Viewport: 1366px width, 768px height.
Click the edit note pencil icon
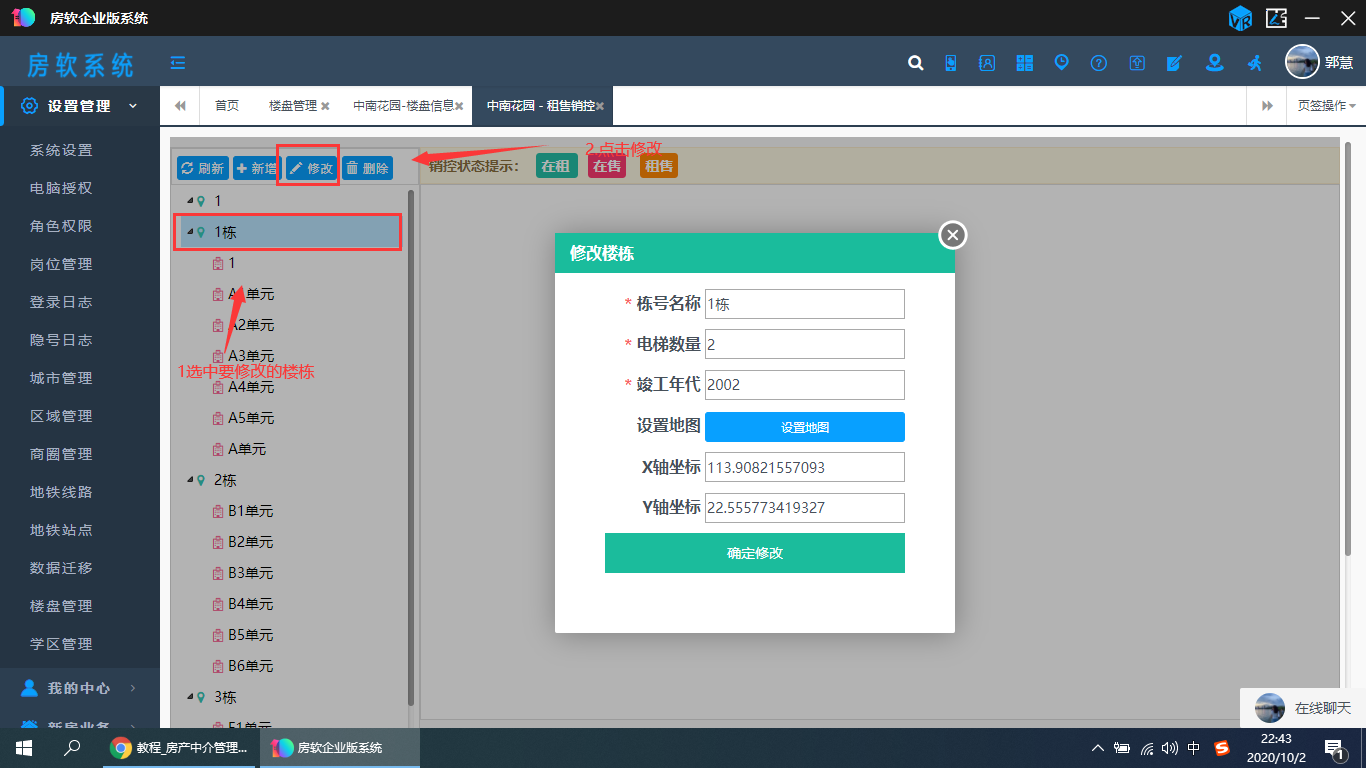click(x=1174, y=63)
